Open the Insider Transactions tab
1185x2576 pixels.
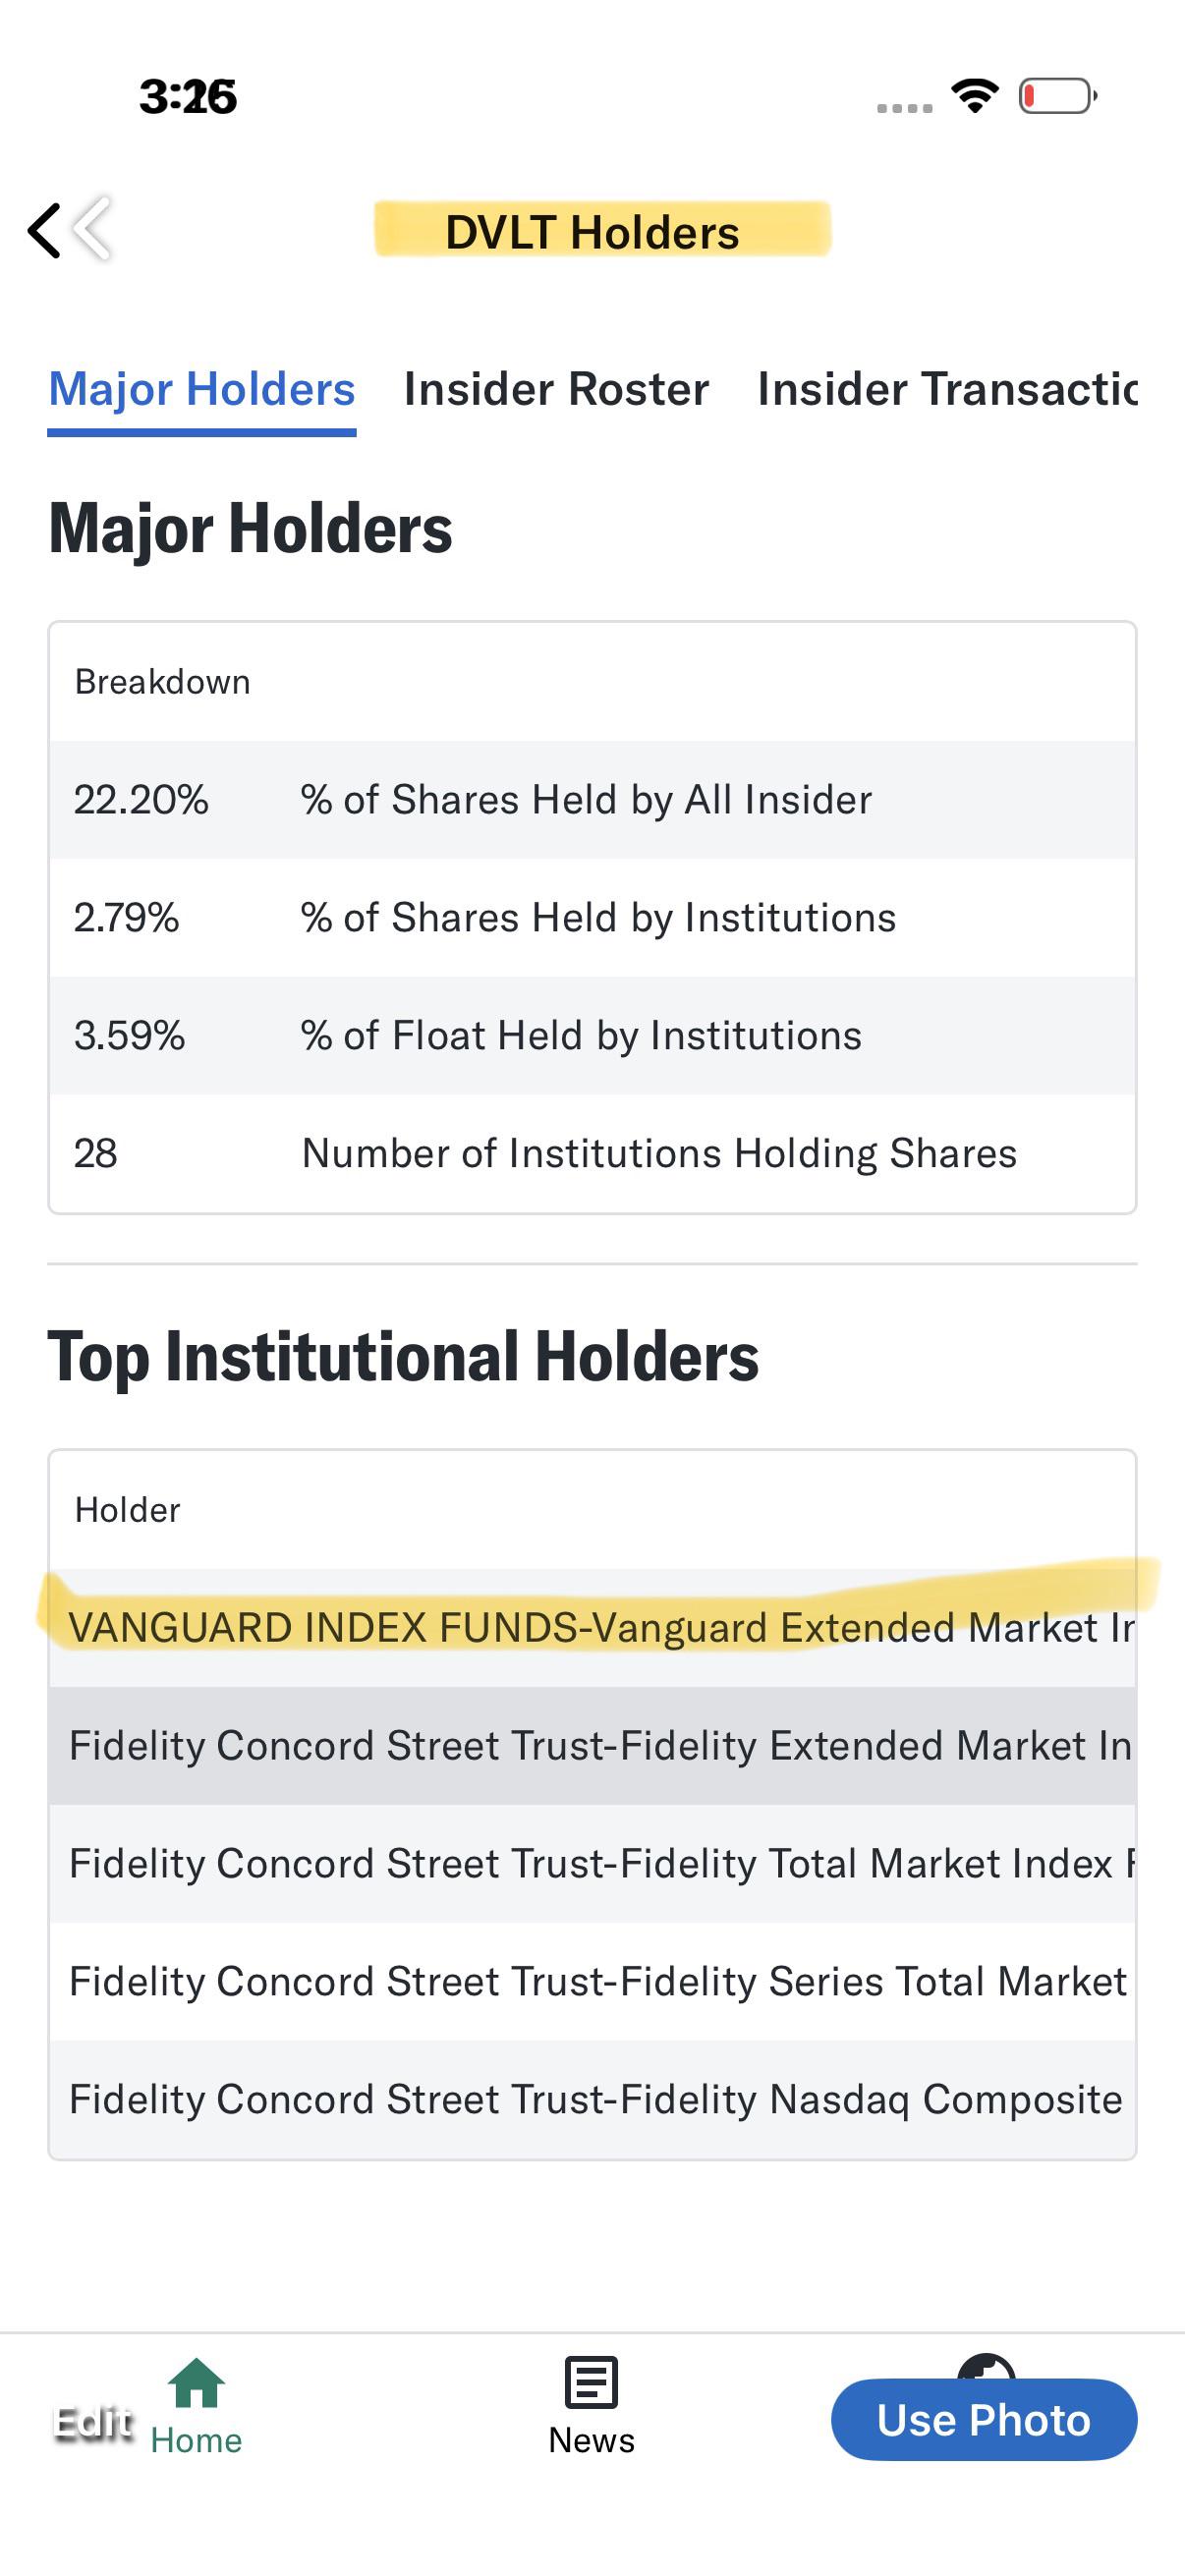coord(946,389)
